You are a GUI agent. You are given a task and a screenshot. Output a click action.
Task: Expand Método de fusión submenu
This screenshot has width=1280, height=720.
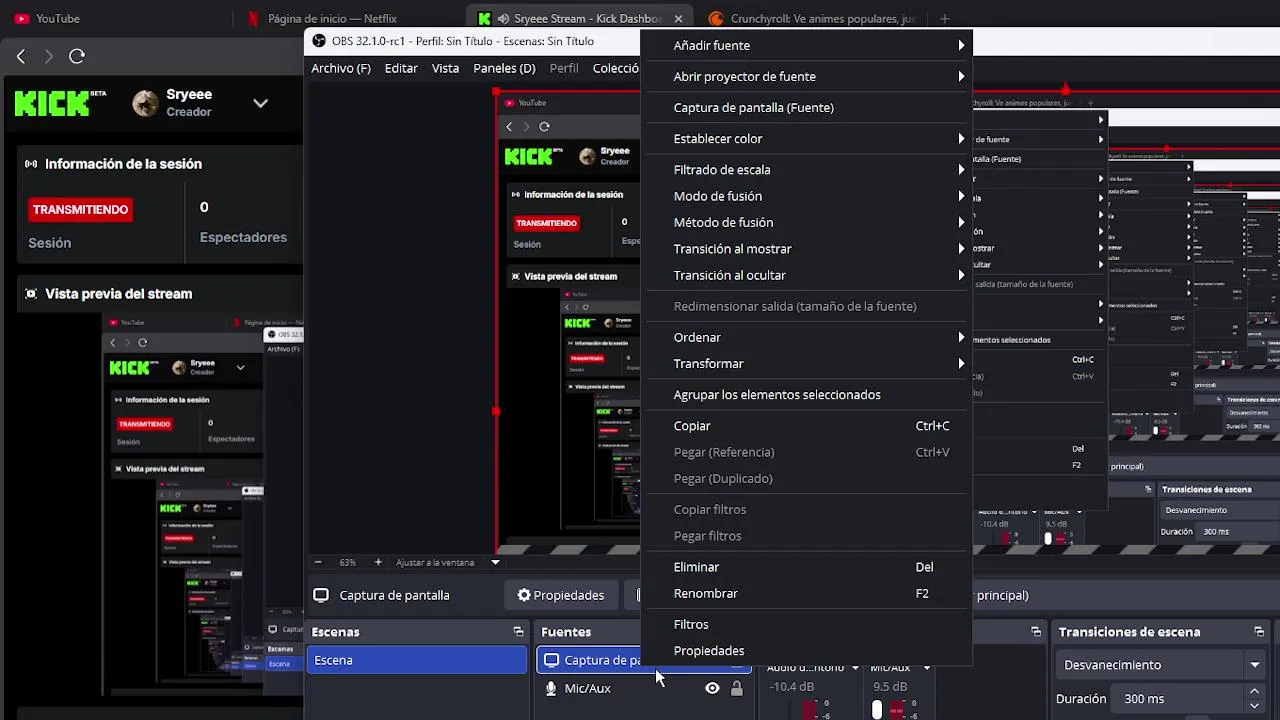(806, 222)
